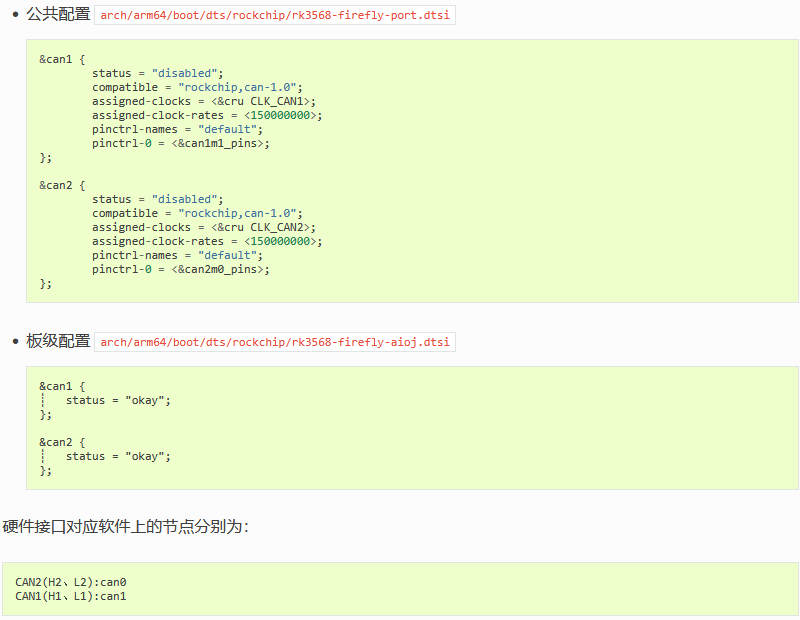Select the CAN1(H1、L1):can1 line
This screenshot has height=620, width=800.
pyautogui.click(x=71, y=596)
